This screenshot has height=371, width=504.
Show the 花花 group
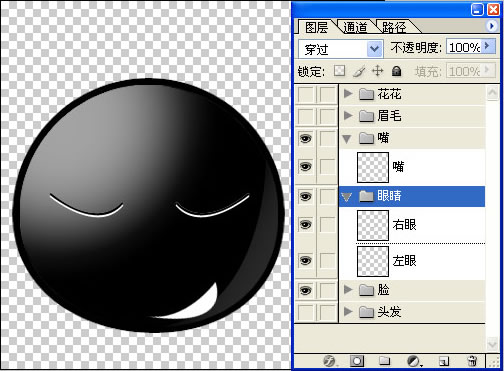[x=305, y=94]
